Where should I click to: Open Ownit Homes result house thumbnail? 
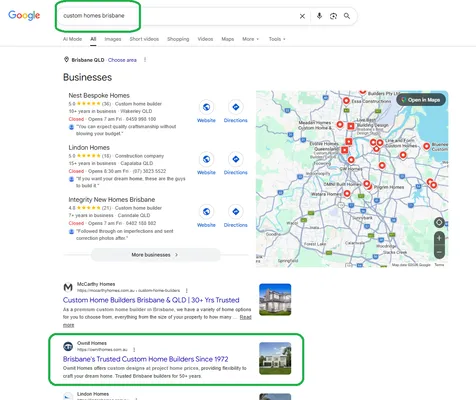(275, 358)
